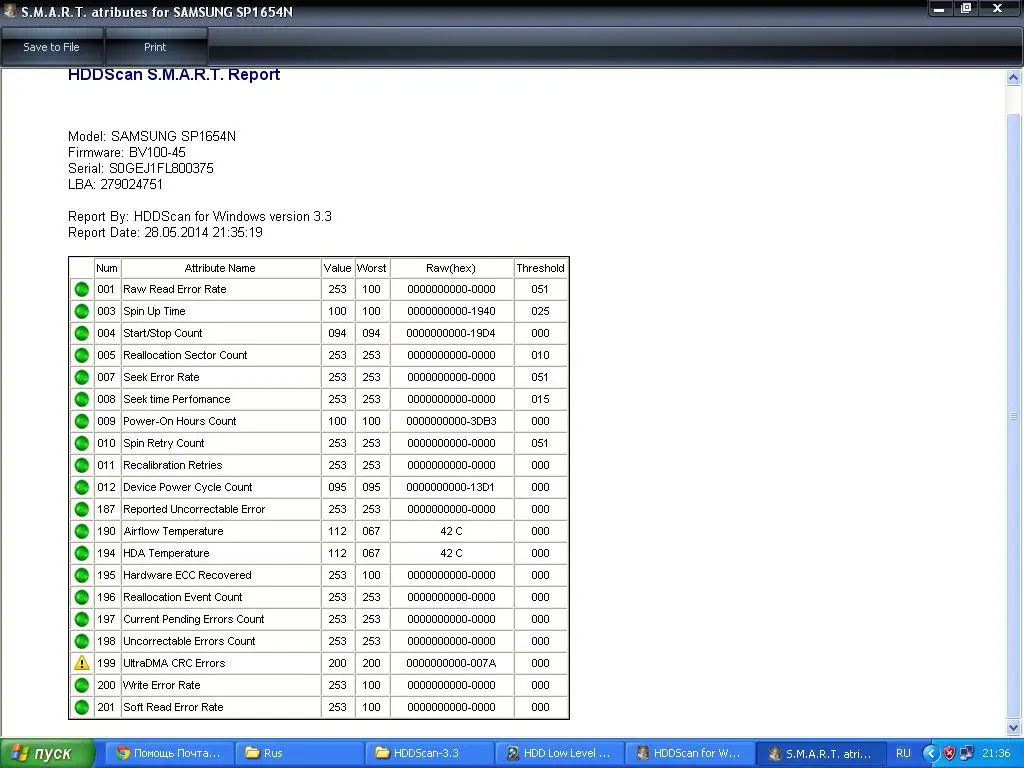Switch to HDD Low Level taskbar item
The width and height of the screenshot is (1024, 768).
click(x=559, y=753)
